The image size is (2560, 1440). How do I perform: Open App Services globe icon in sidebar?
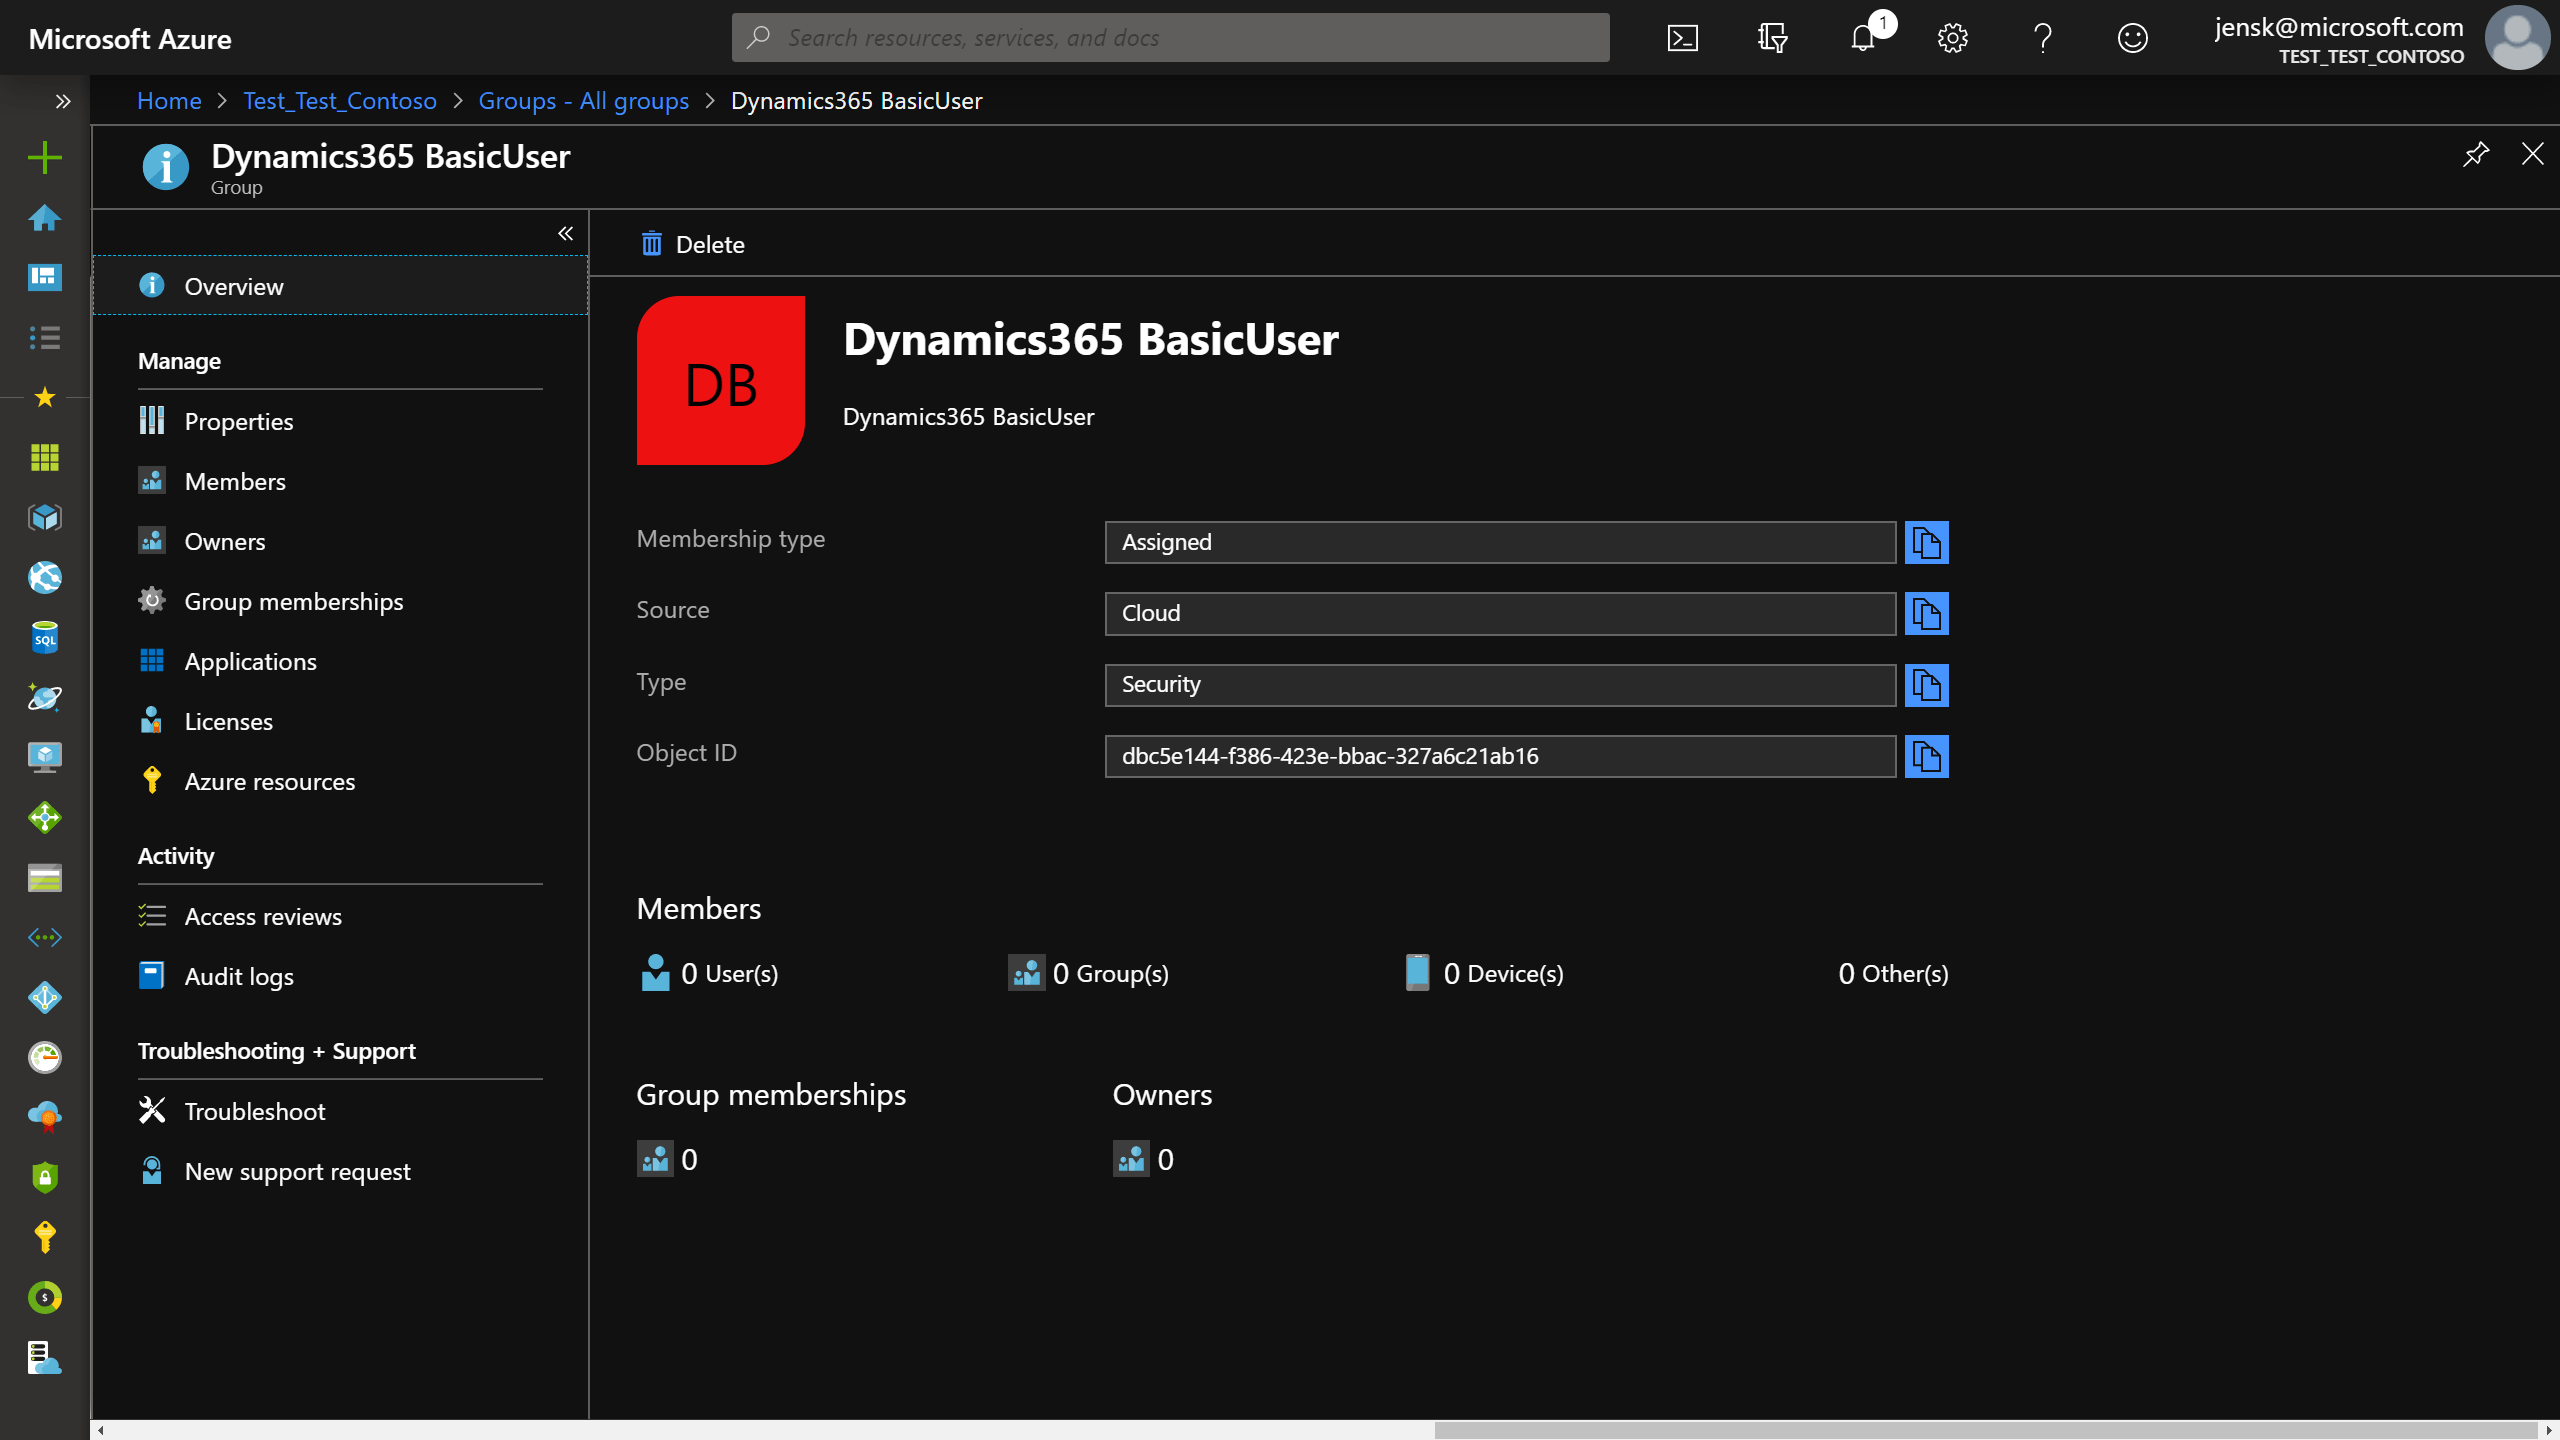pyautogui.click(x=44, y=577)
